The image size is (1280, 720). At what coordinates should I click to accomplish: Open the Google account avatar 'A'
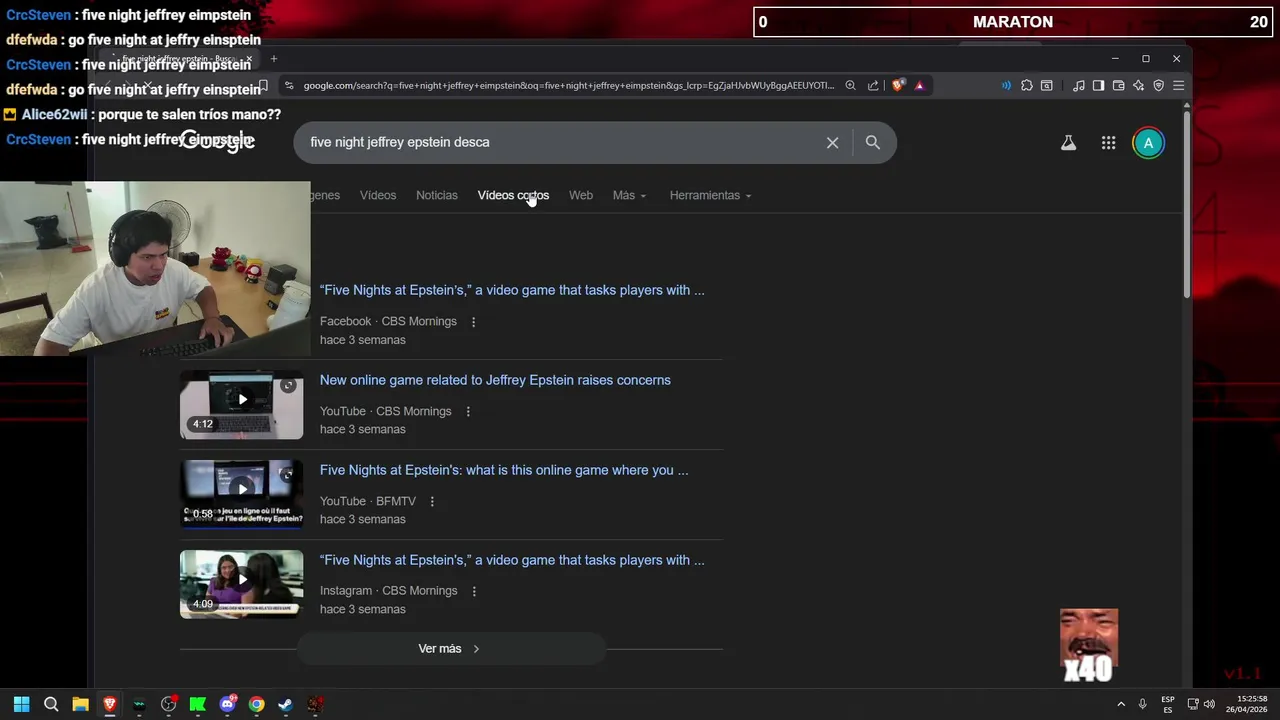(x=1148, y=143)
